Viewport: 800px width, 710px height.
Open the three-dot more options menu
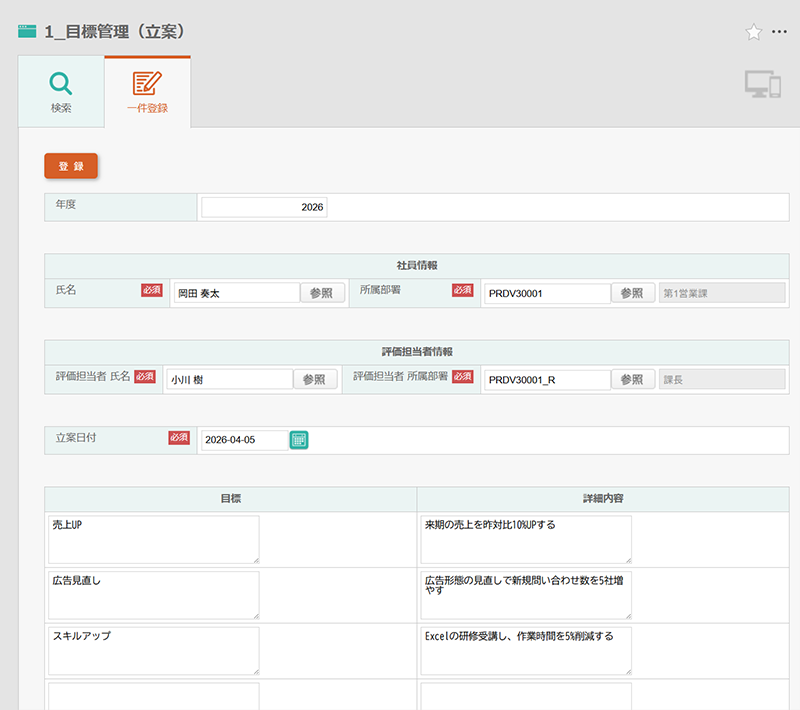coord(780,32)
